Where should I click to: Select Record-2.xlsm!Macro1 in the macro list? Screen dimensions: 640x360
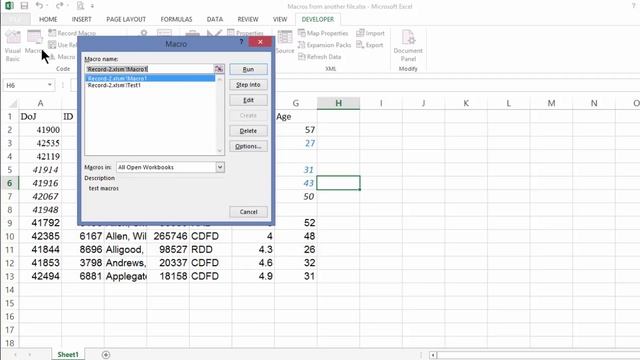pos(150,78)
